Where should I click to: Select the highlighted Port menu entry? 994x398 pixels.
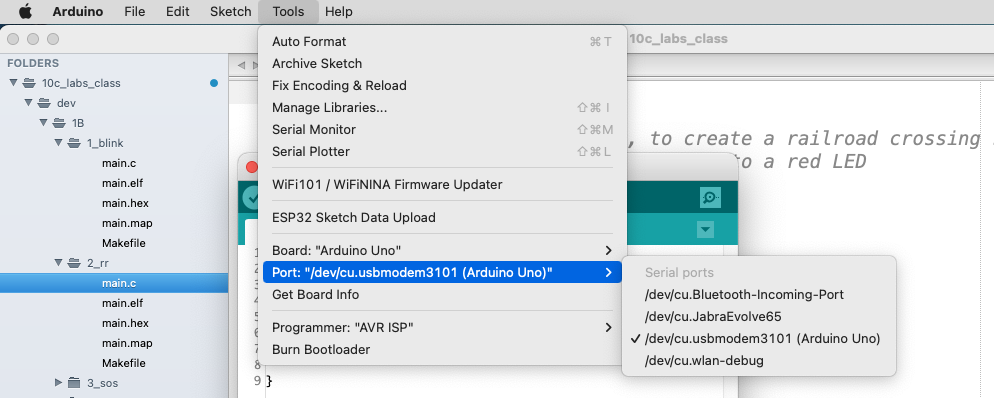[x=442, y=273]
